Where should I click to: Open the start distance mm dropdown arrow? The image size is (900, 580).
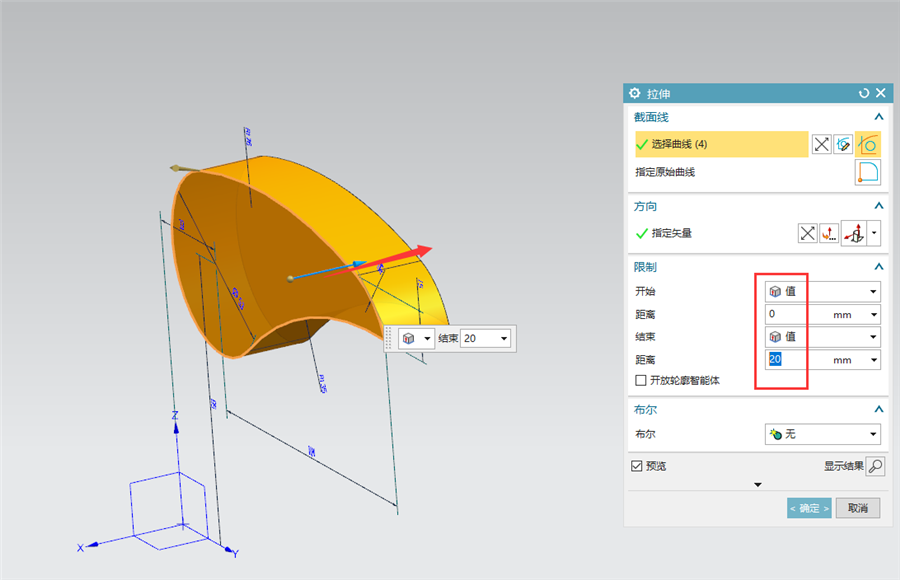(x=874, y=315)
